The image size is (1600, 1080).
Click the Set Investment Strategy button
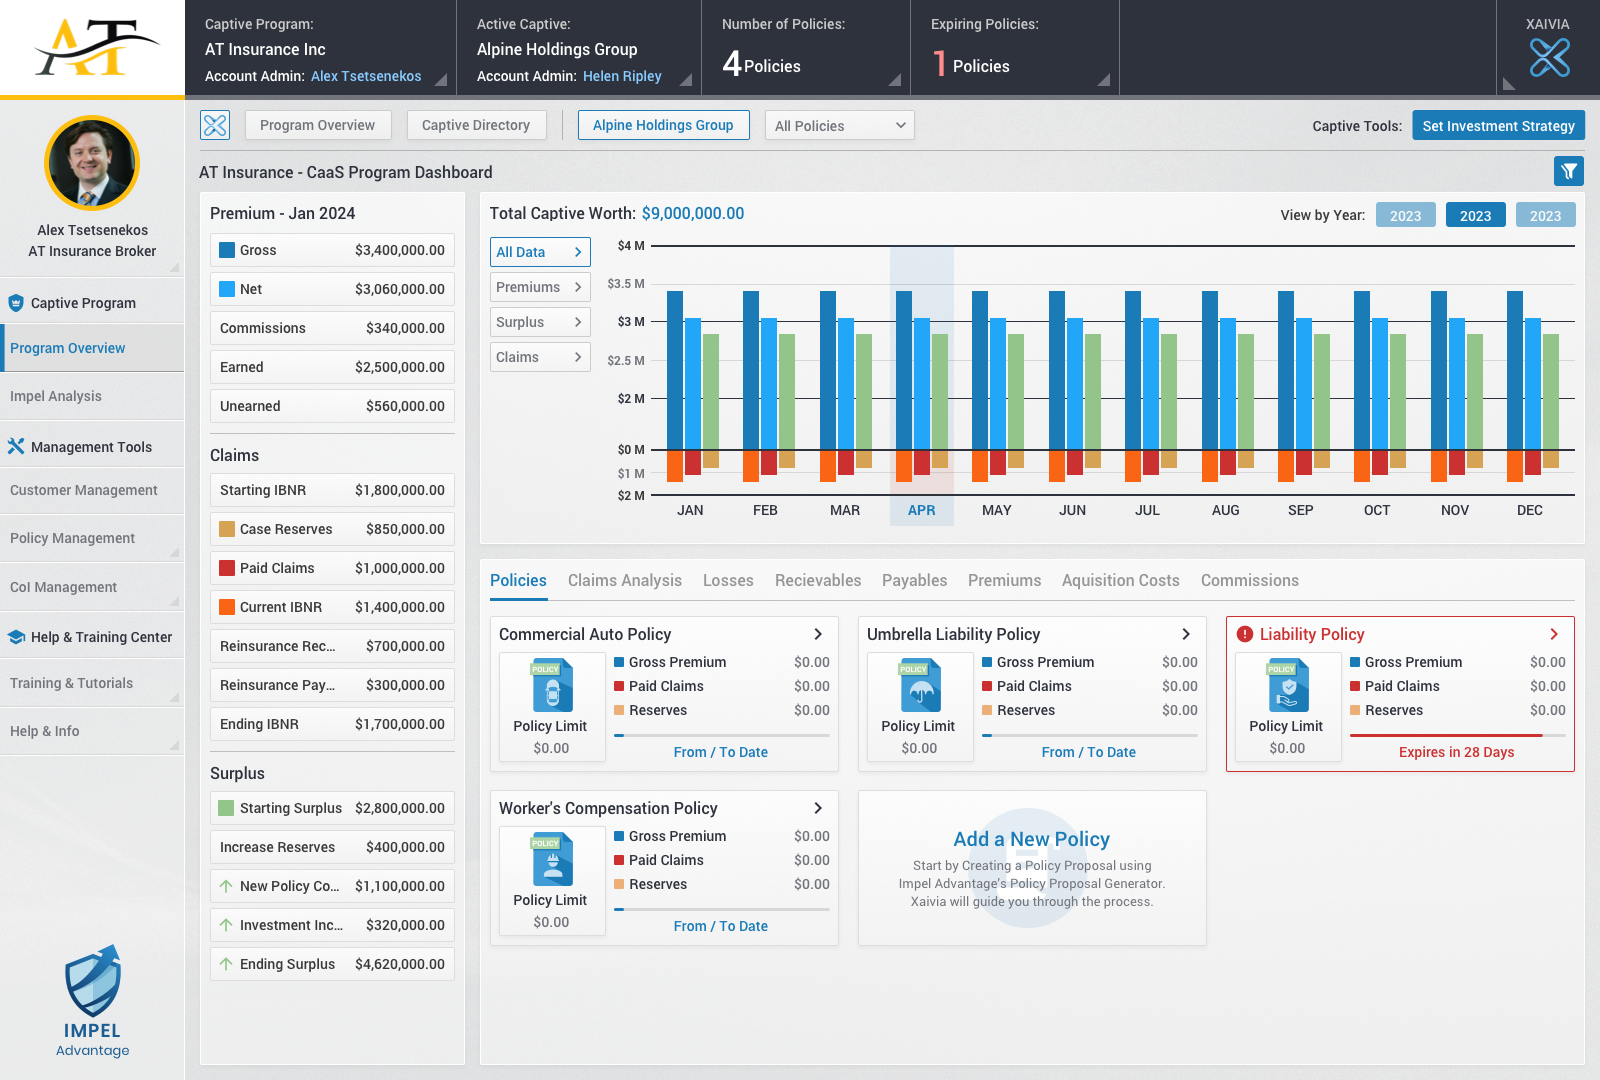point(1498,126)
